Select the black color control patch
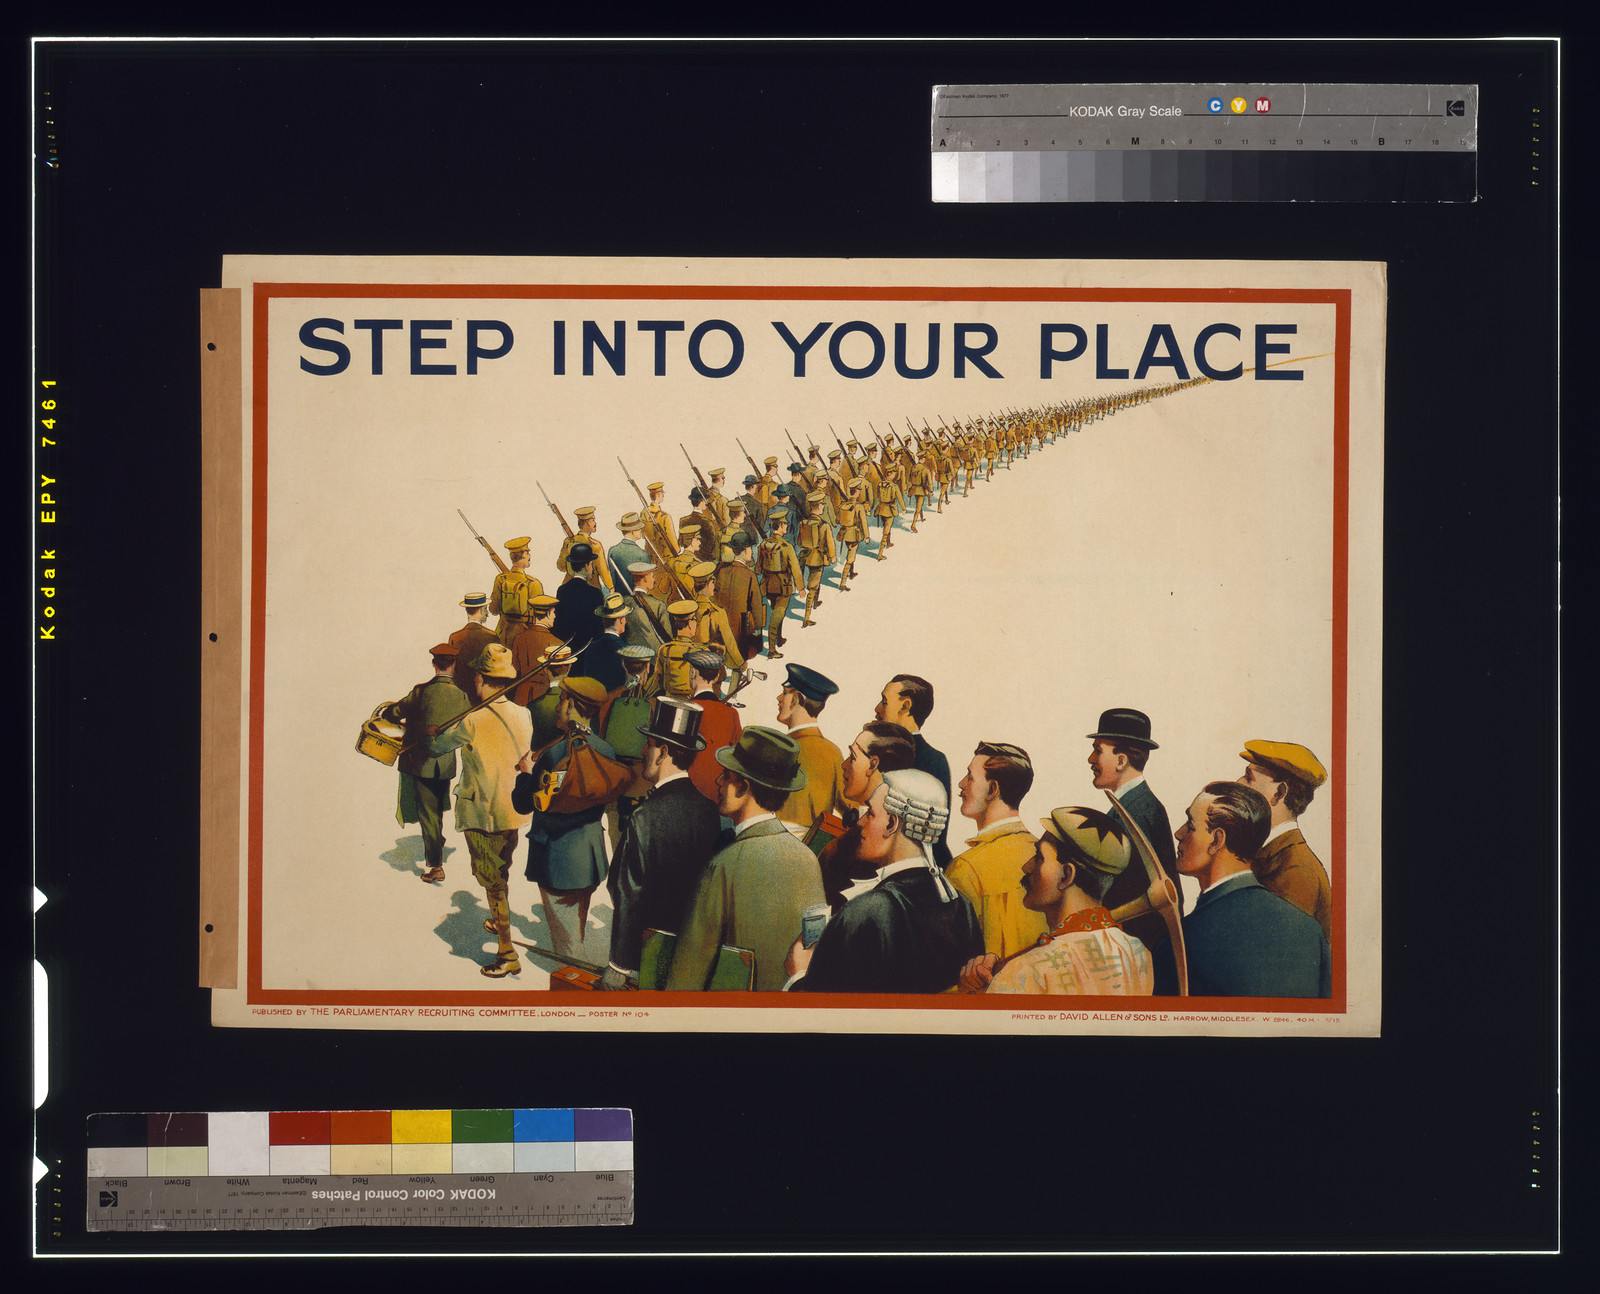Image resolution: width=1600 pixels, height=1294 pixels. tap(117, 1129)
